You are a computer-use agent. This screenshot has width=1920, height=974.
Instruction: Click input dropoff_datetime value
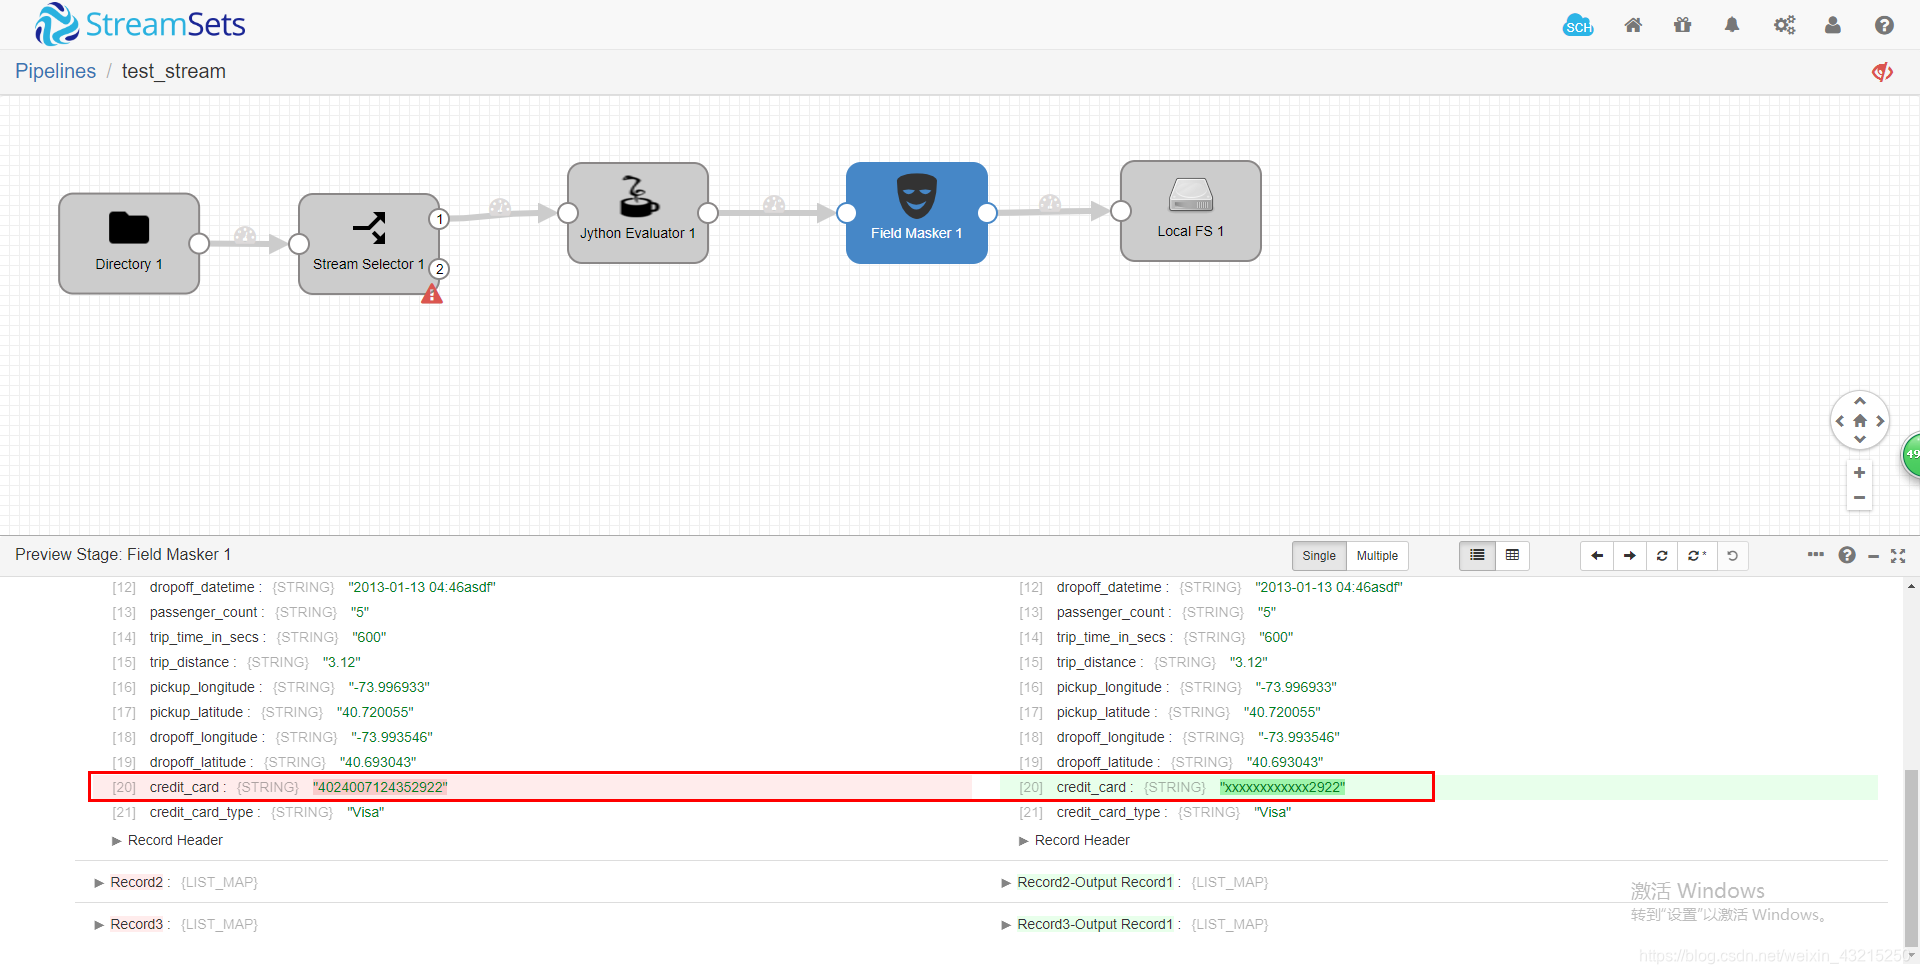coord(422,588)
